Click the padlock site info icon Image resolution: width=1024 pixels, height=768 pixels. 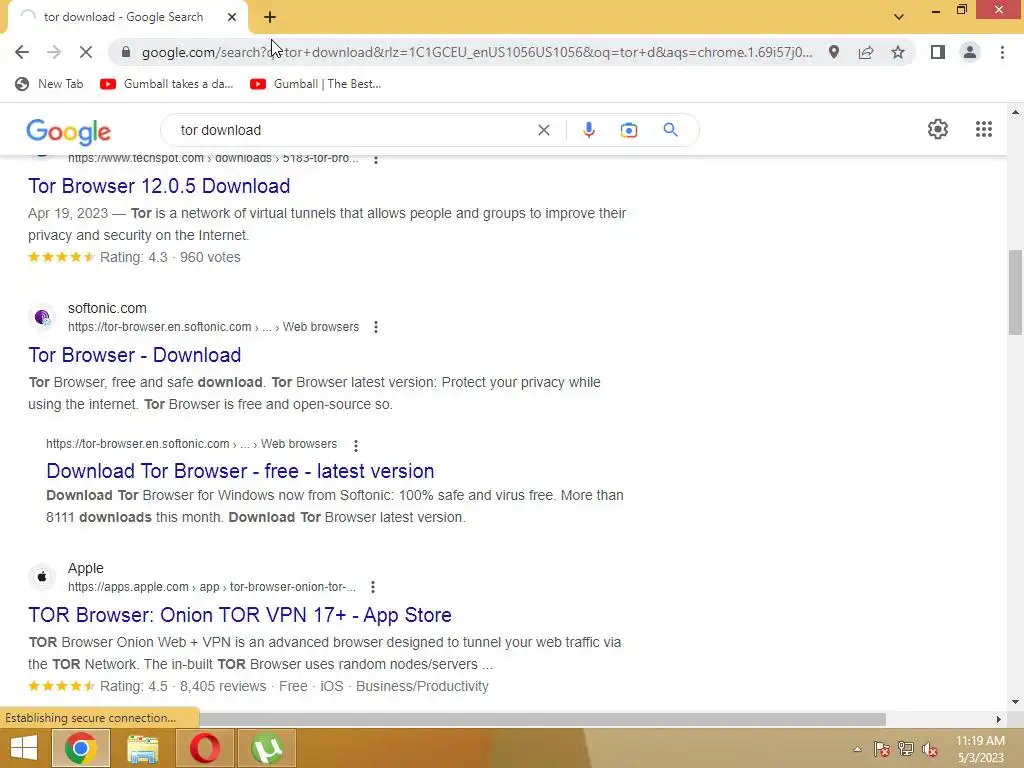(126, 52)
